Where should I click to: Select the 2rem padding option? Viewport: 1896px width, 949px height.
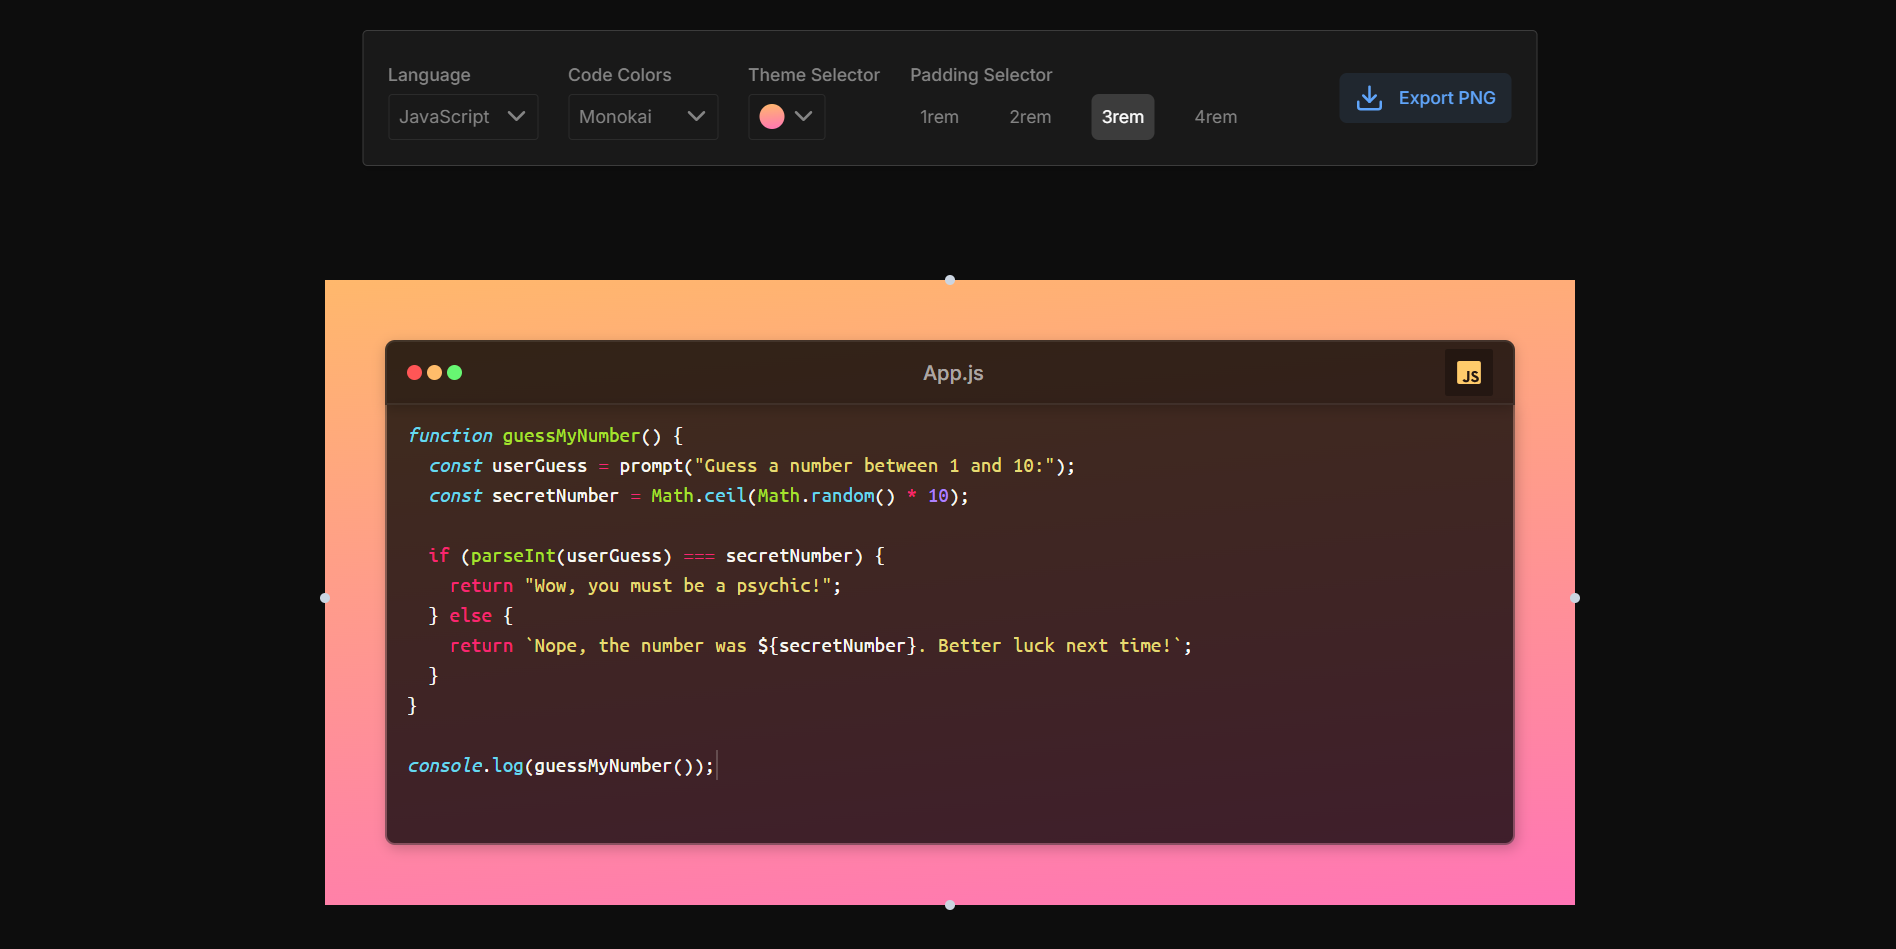[x=1030, y=116]
